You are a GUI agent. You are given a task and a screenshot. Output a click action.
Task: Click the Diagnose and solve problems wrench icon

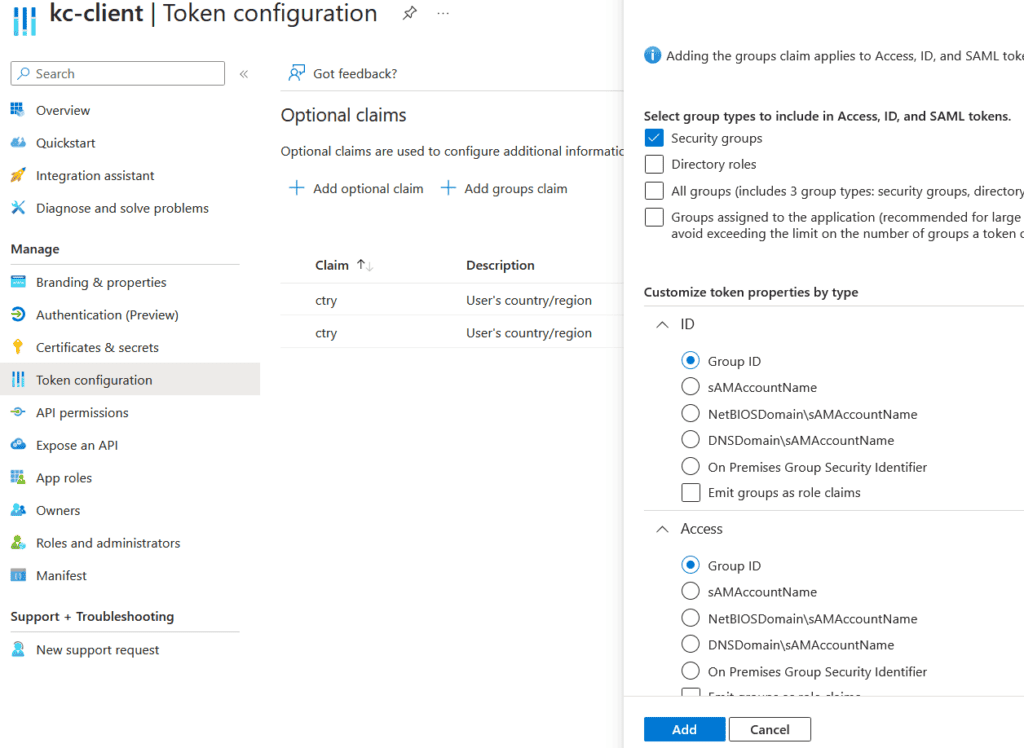[x=18, y=208]
